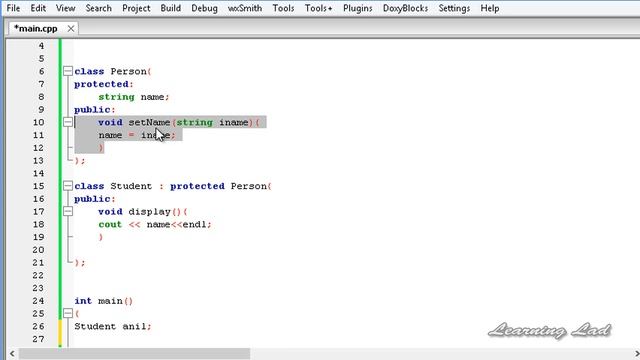The height and width of the screenshot is (360, 640).
Task: Collapse the setName function fold marker
Action: point(68,122)
